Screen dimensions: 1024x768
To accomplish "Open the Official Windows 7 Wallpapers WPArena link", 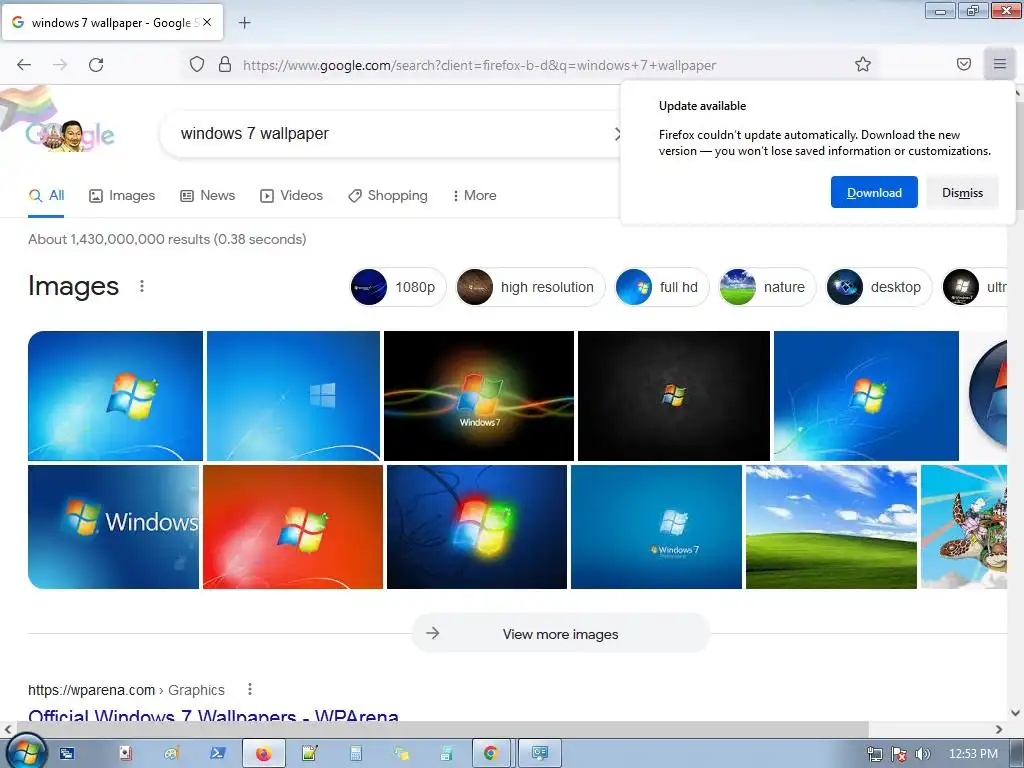I will [x=213, y=716].
